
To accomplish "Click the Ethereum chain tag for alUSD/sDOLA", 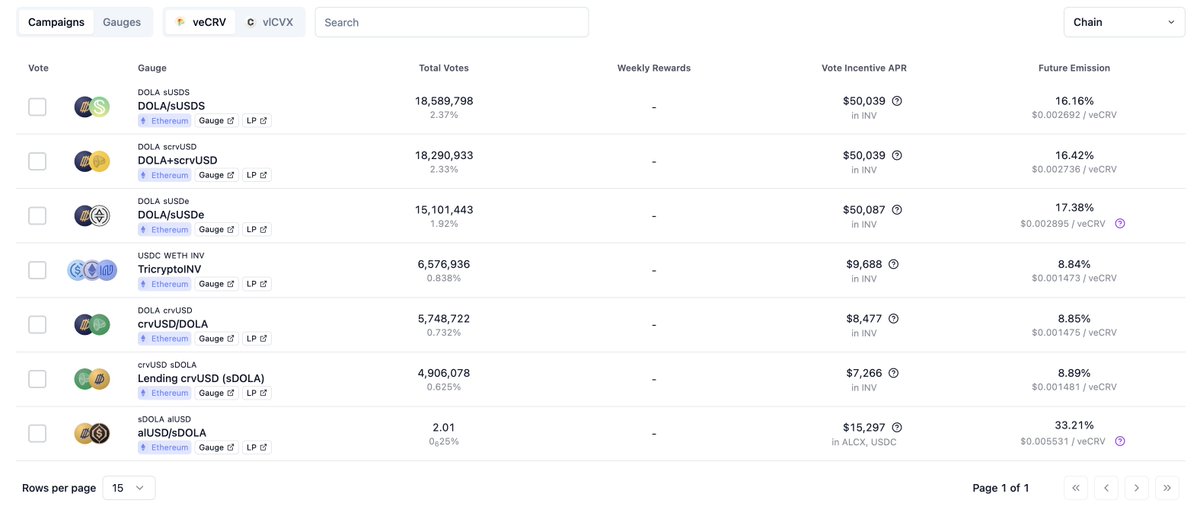I will tap(165, 448).
